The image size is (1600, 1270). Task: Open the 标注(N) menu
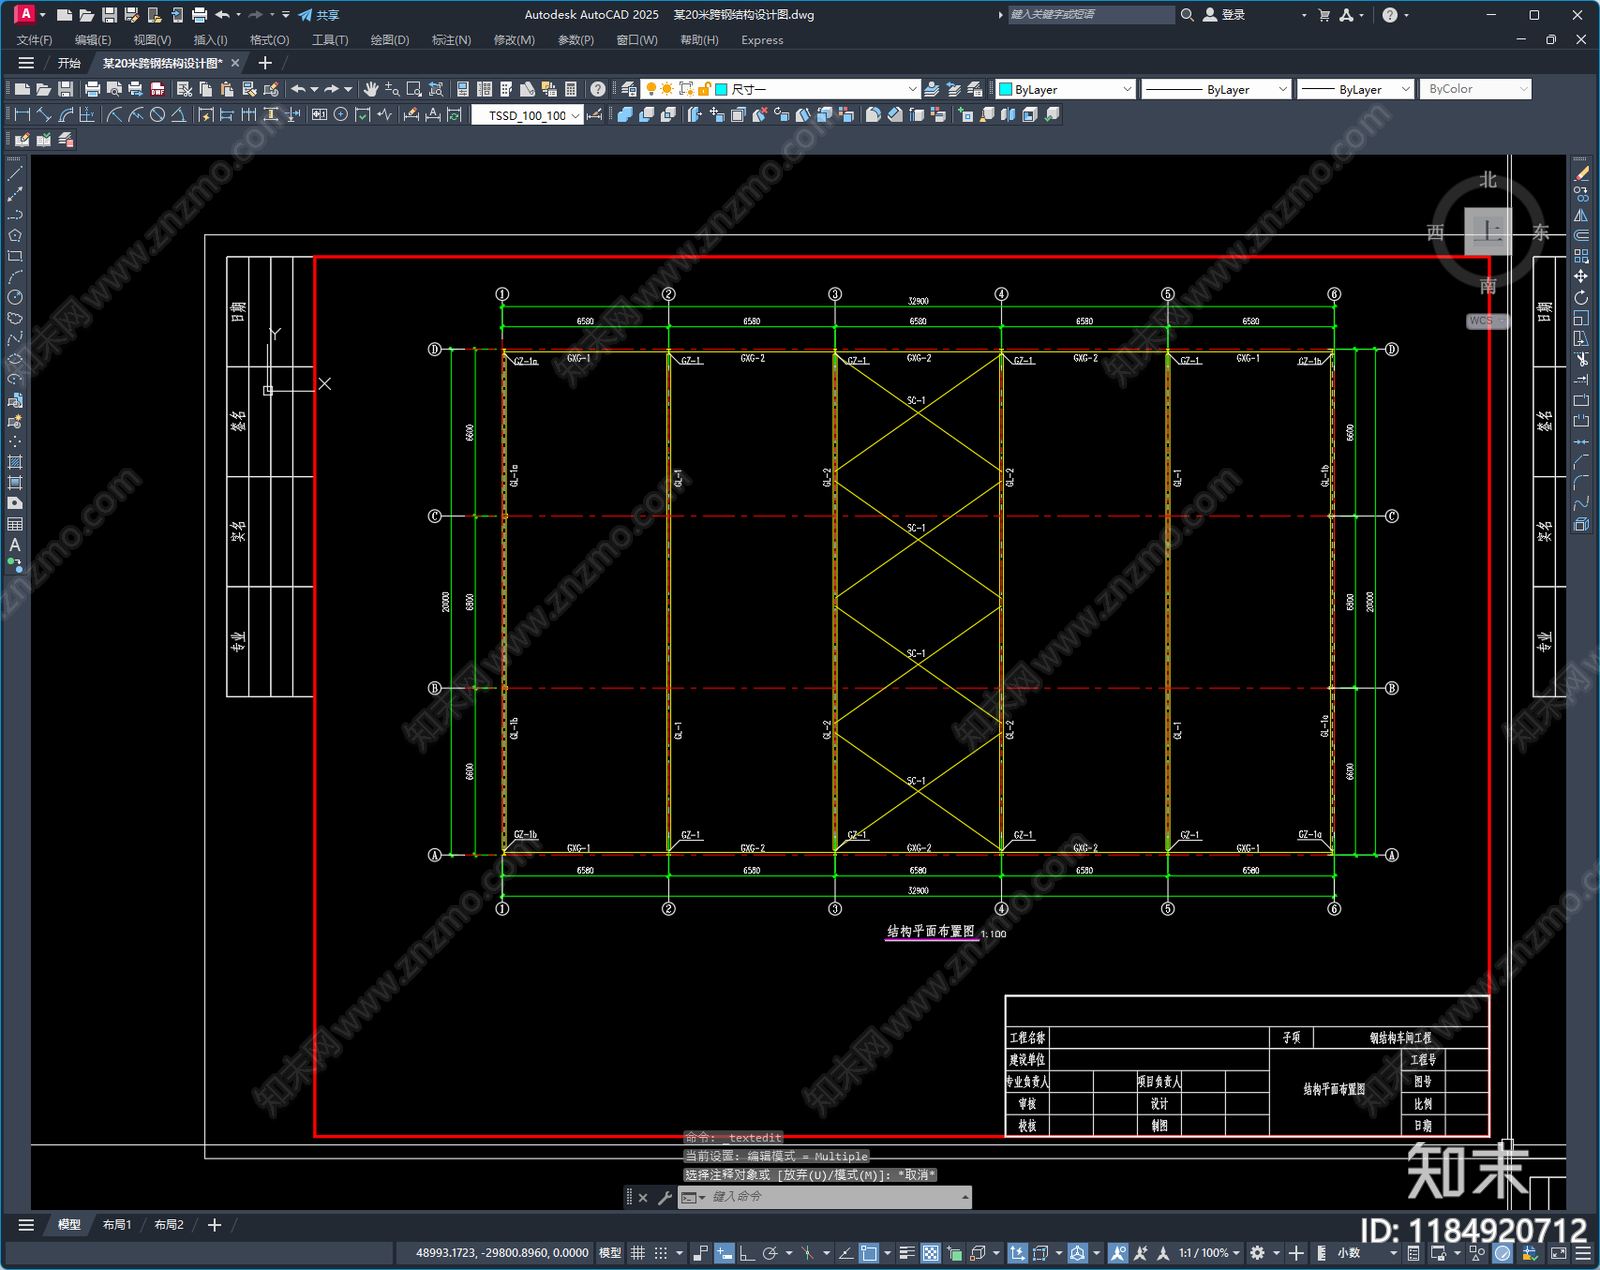[x=451, y=40]
